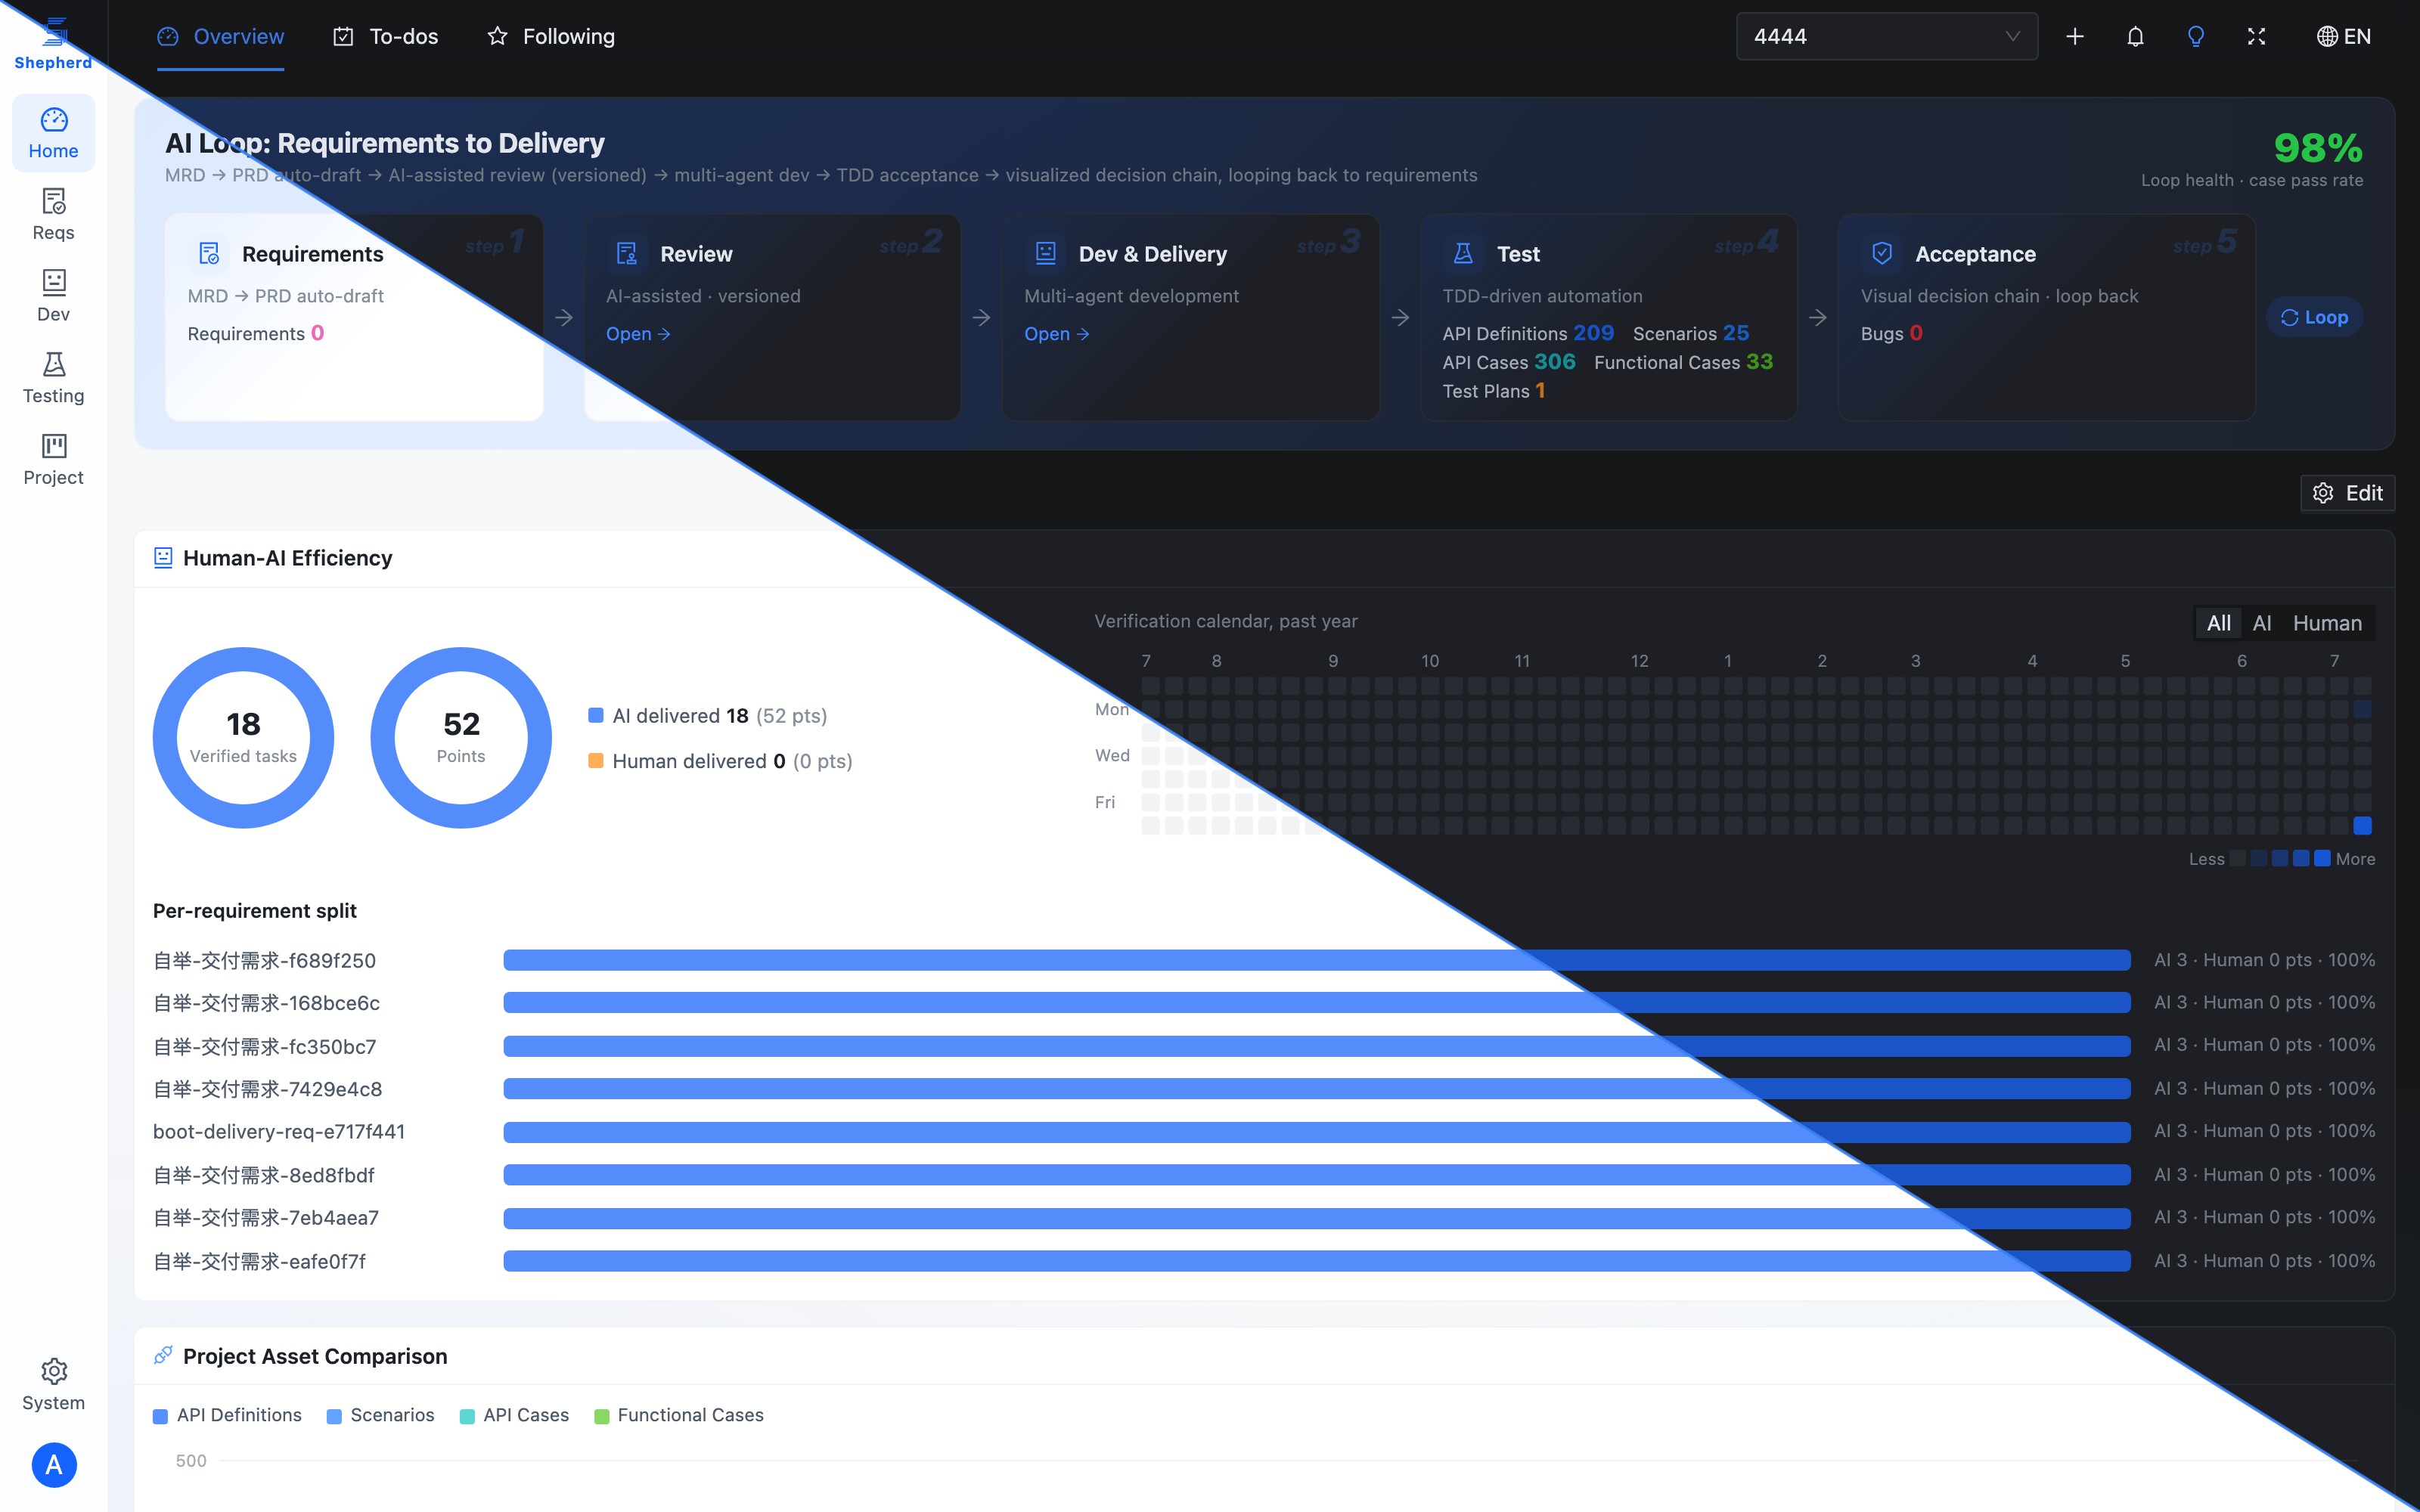This screenshot has width=2420, height=1512.
Task: Click requirement 自举-交付需求-7eb4aea7
Action: pos(265,1218)
